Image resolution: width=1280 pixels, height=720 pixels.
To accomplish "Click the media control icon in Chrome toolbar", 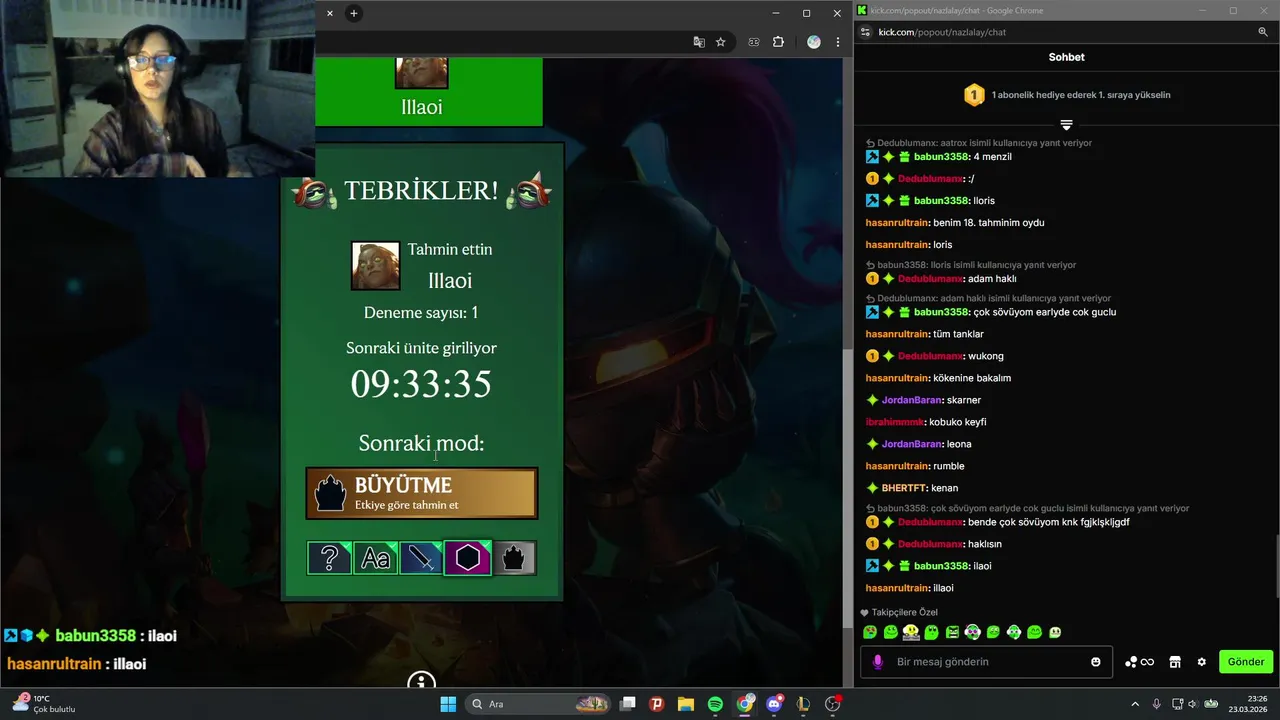I will tap(754, 42).
